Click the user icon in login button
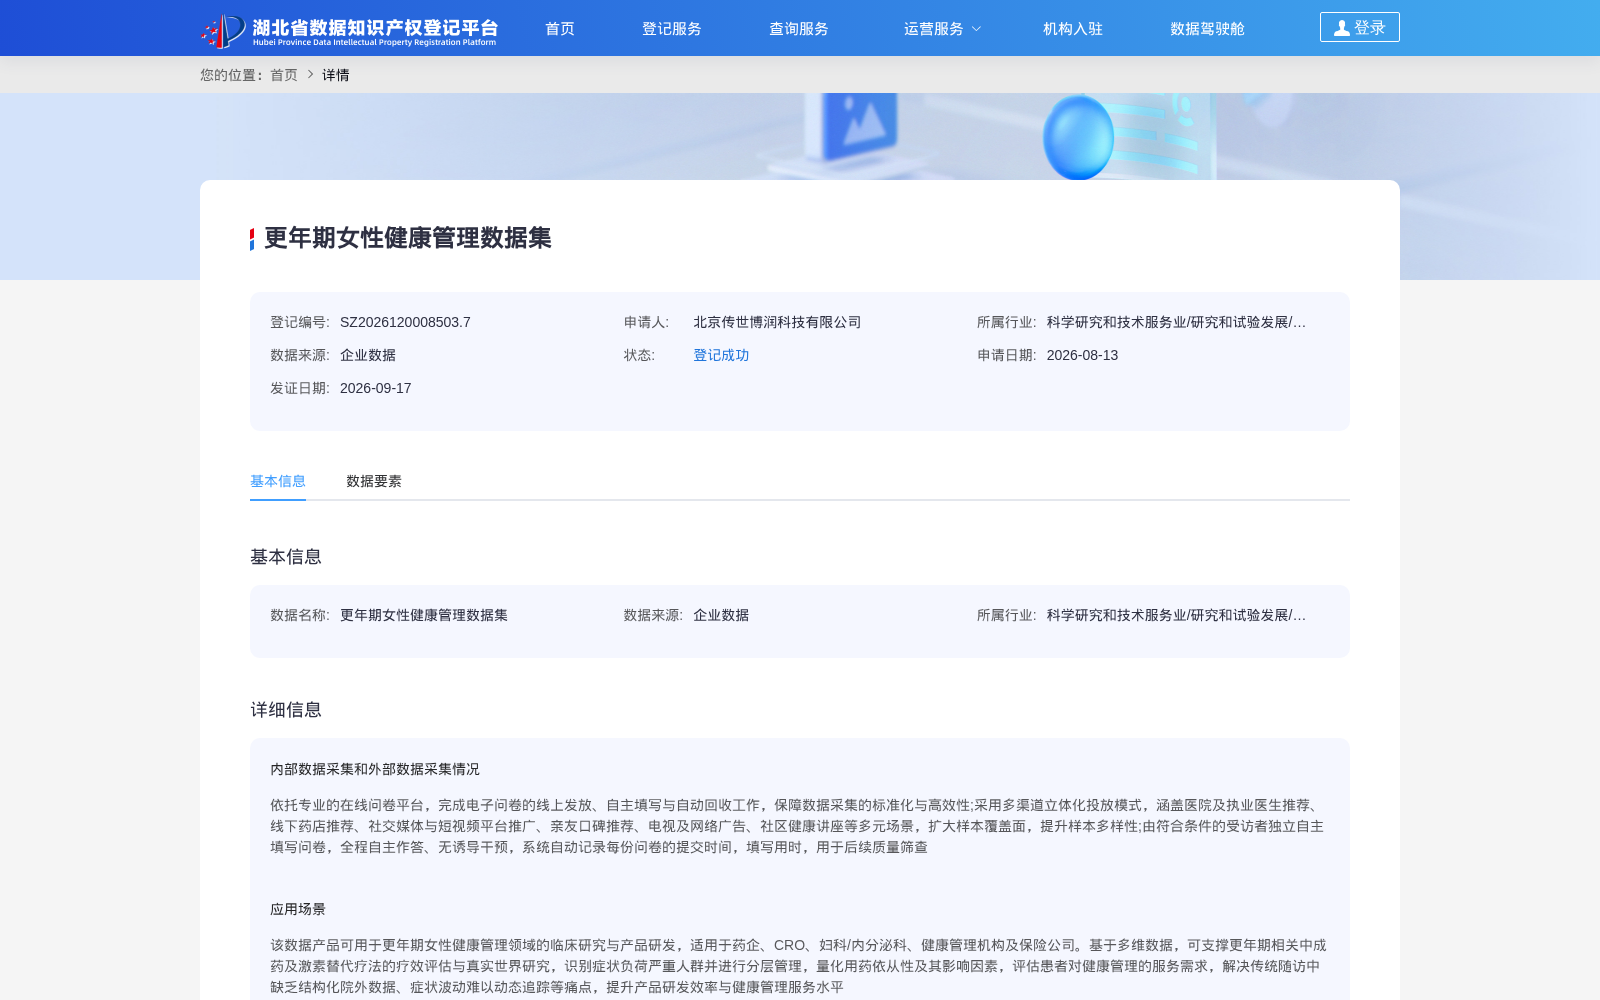 1342,28
